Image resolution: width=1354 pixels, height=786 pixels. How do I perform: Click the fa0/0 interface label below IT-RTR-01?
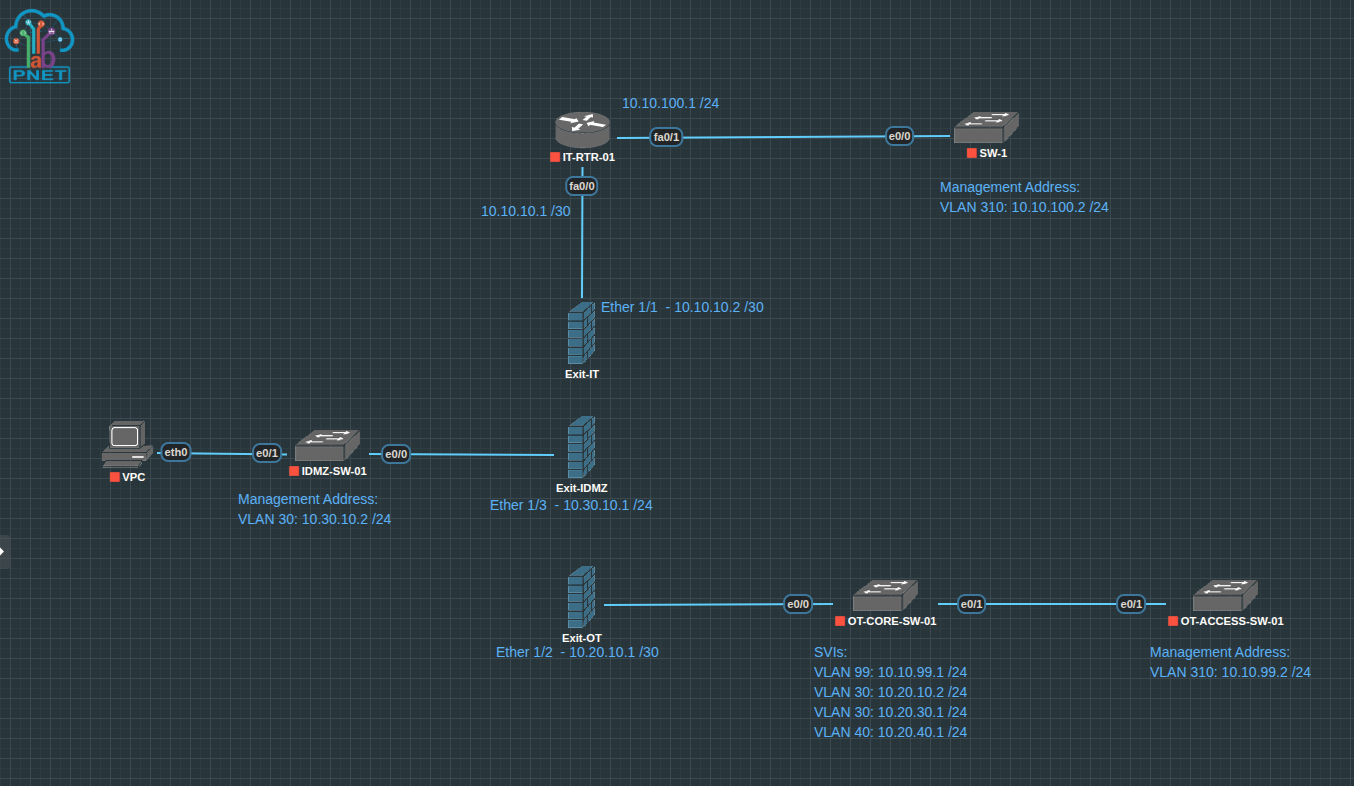click(x=582, y=186)
